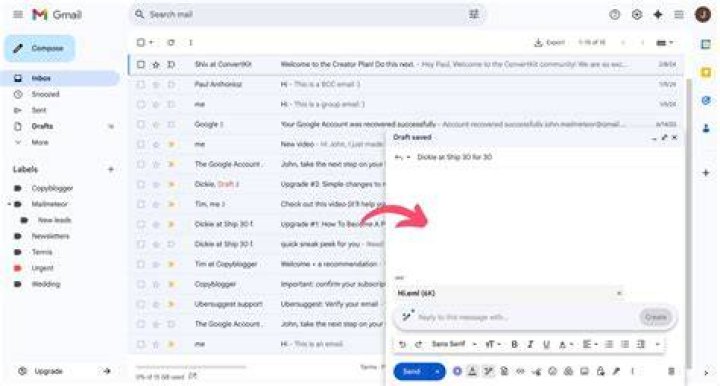
Task: Open reply type dropdown in draft
Action: (x=403, y=157)
